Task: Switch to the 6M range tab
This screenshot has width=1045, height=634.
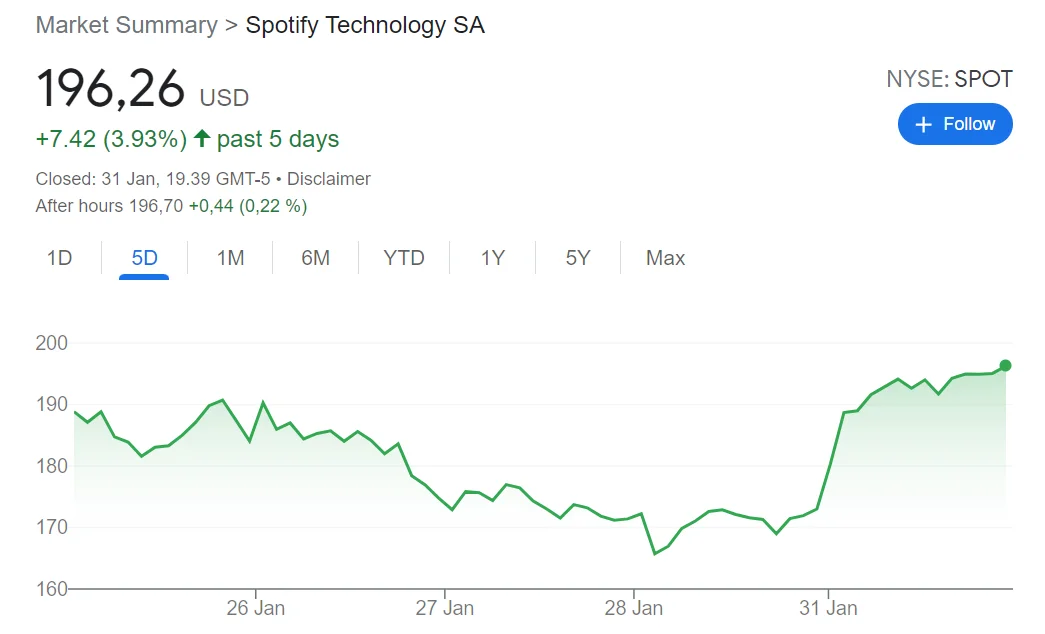Action: pyautogui.click(x=315, y=258)
